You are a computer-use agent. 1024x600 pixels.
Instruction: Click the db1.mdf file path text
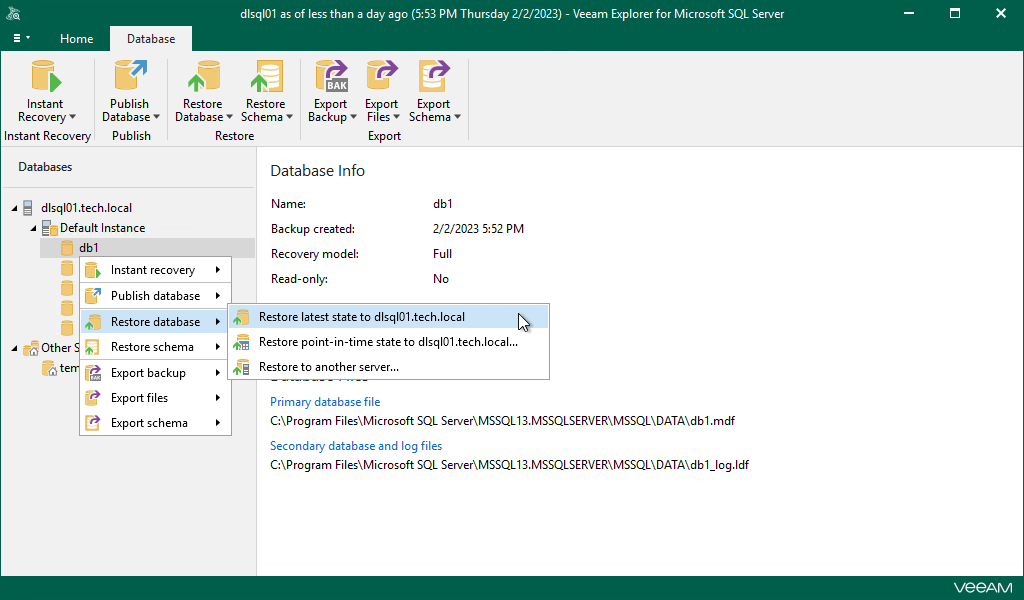pos(502,421)
